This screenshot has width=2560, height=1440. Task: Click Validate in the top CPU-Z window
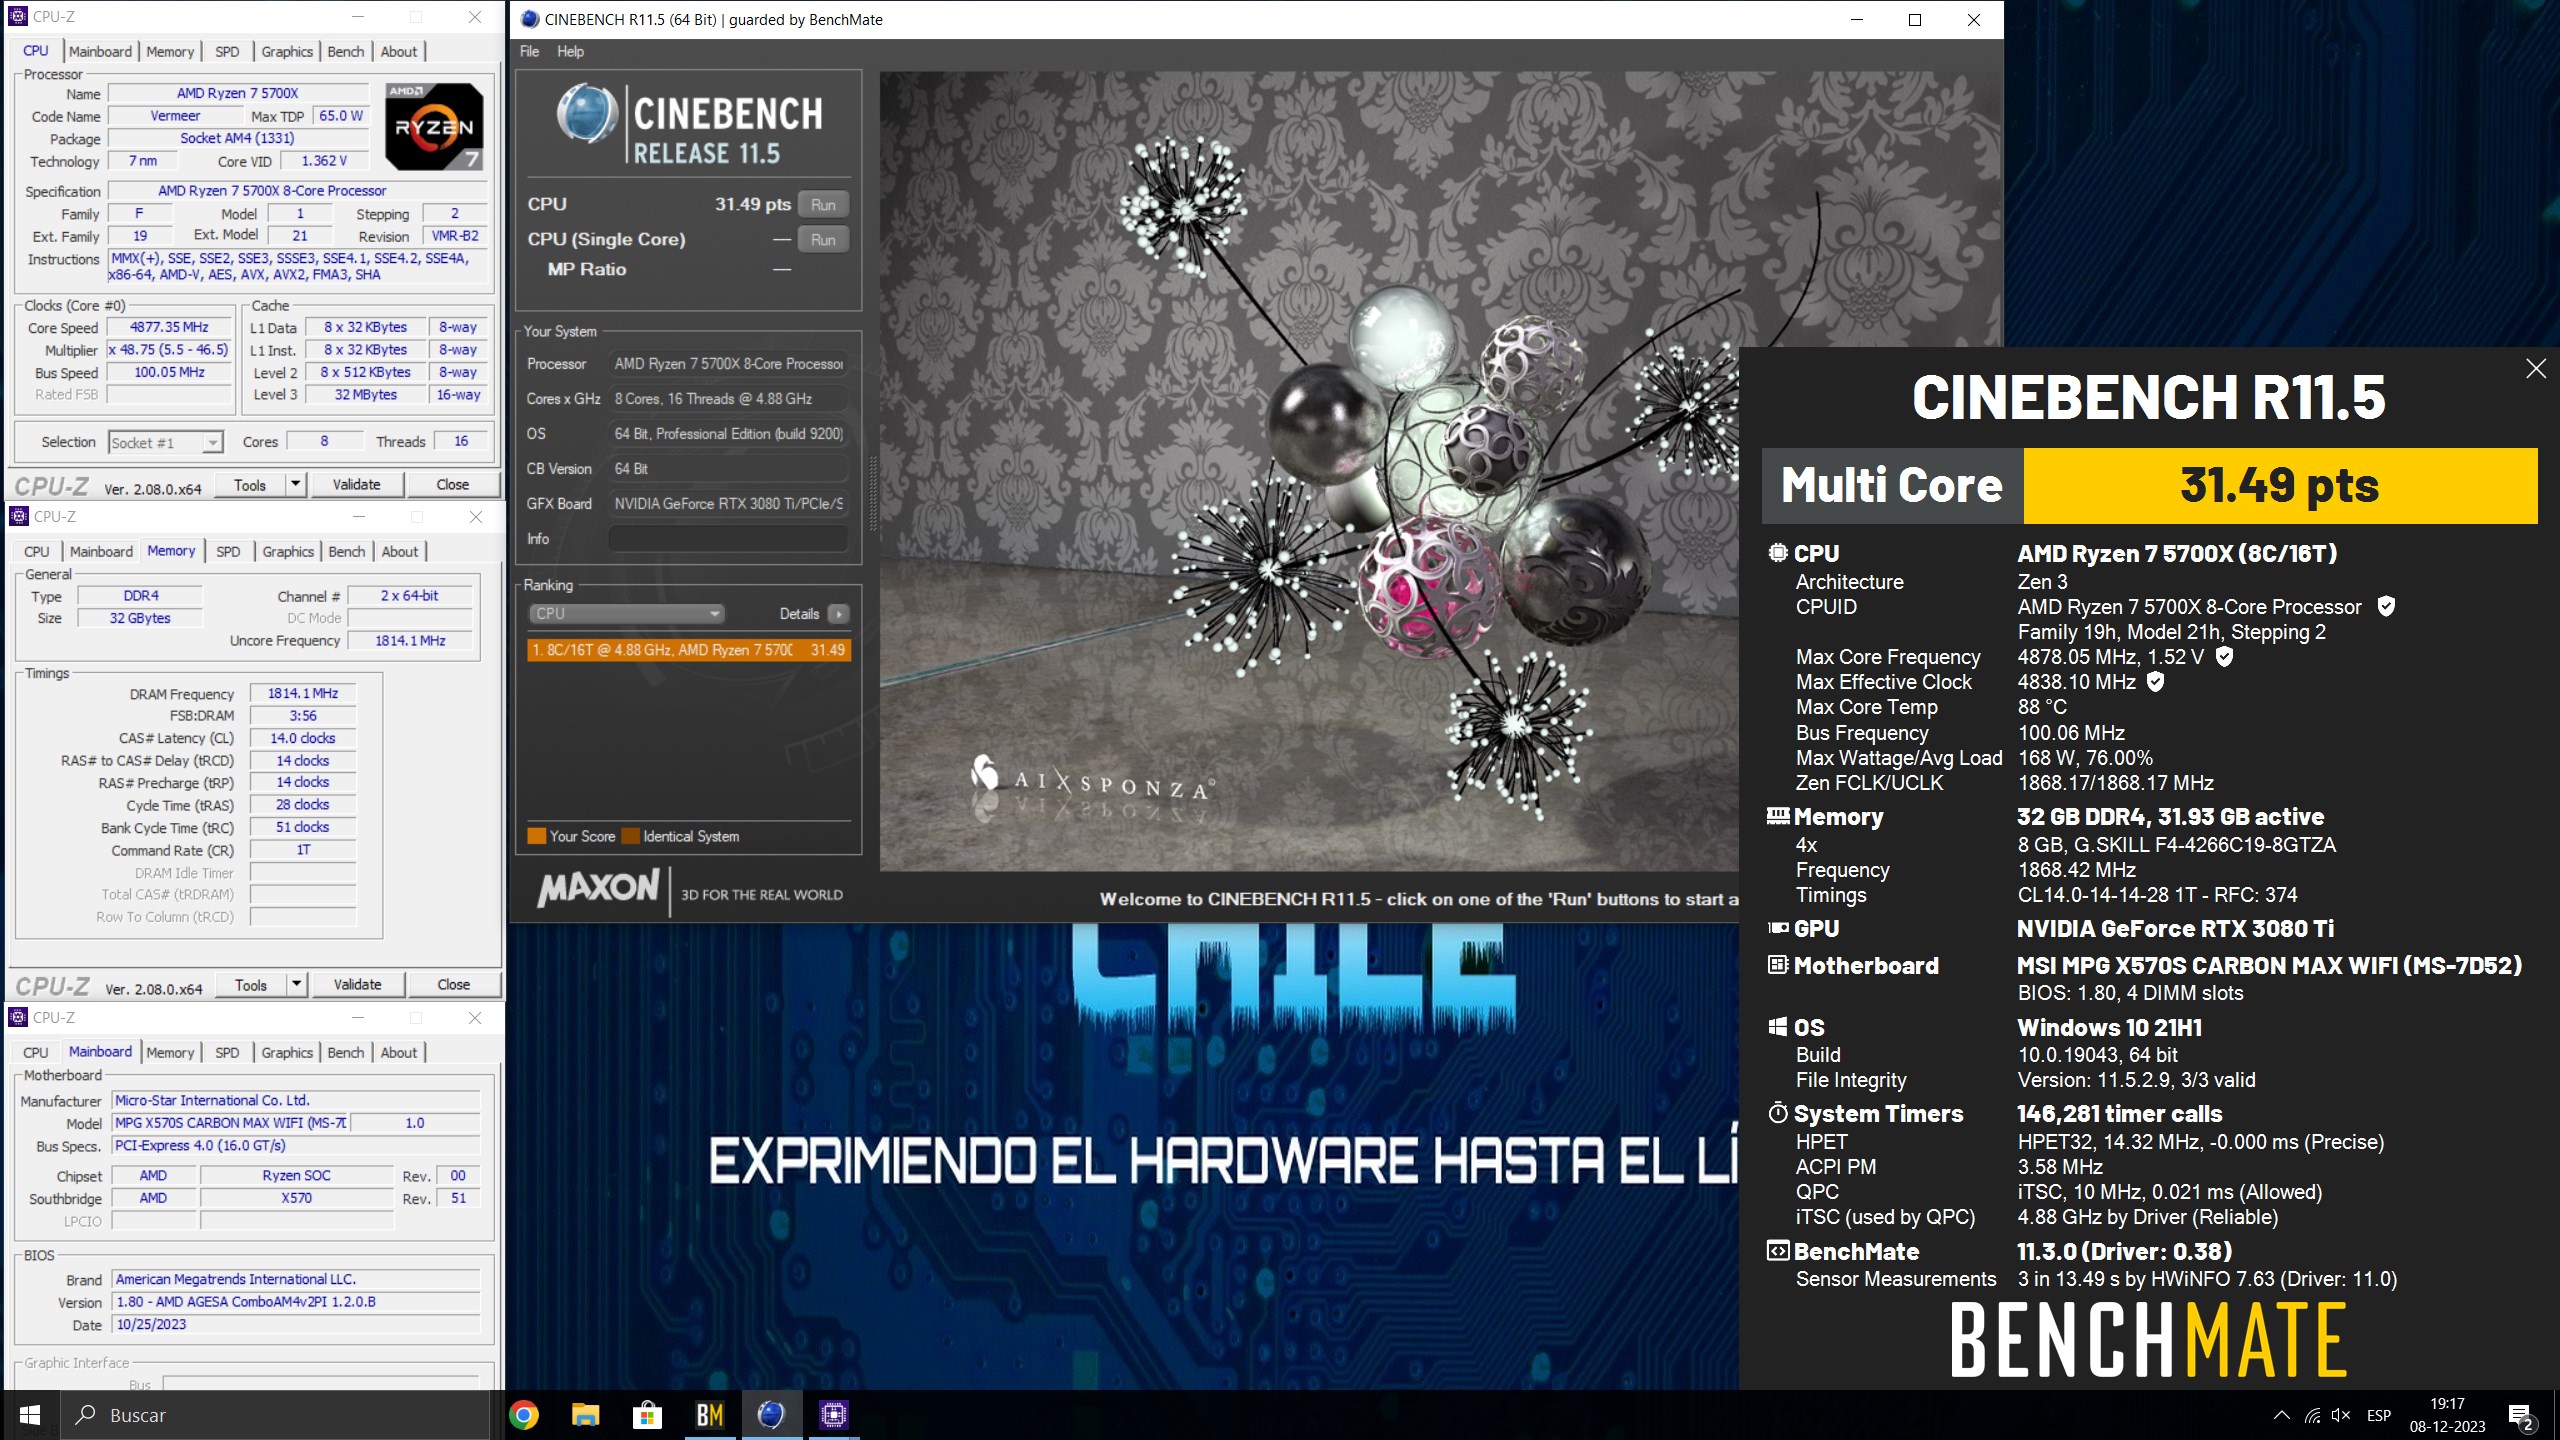[x=356, y=485]
